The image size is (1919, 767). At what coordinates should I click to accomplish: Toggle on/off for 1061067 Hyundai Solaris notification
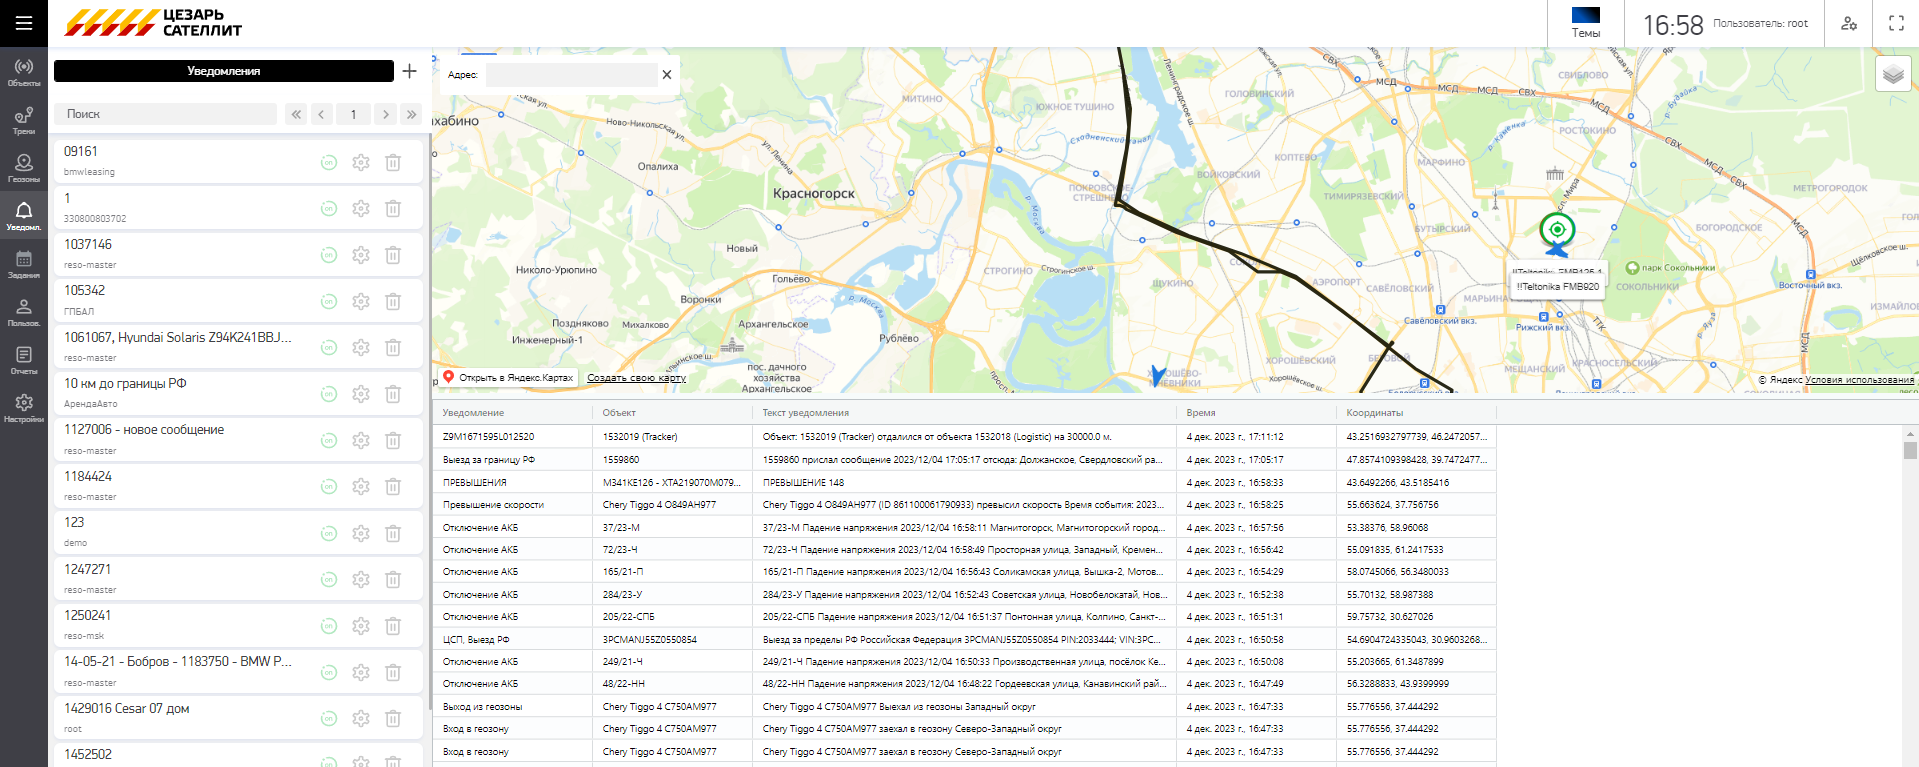coord(329,347)
